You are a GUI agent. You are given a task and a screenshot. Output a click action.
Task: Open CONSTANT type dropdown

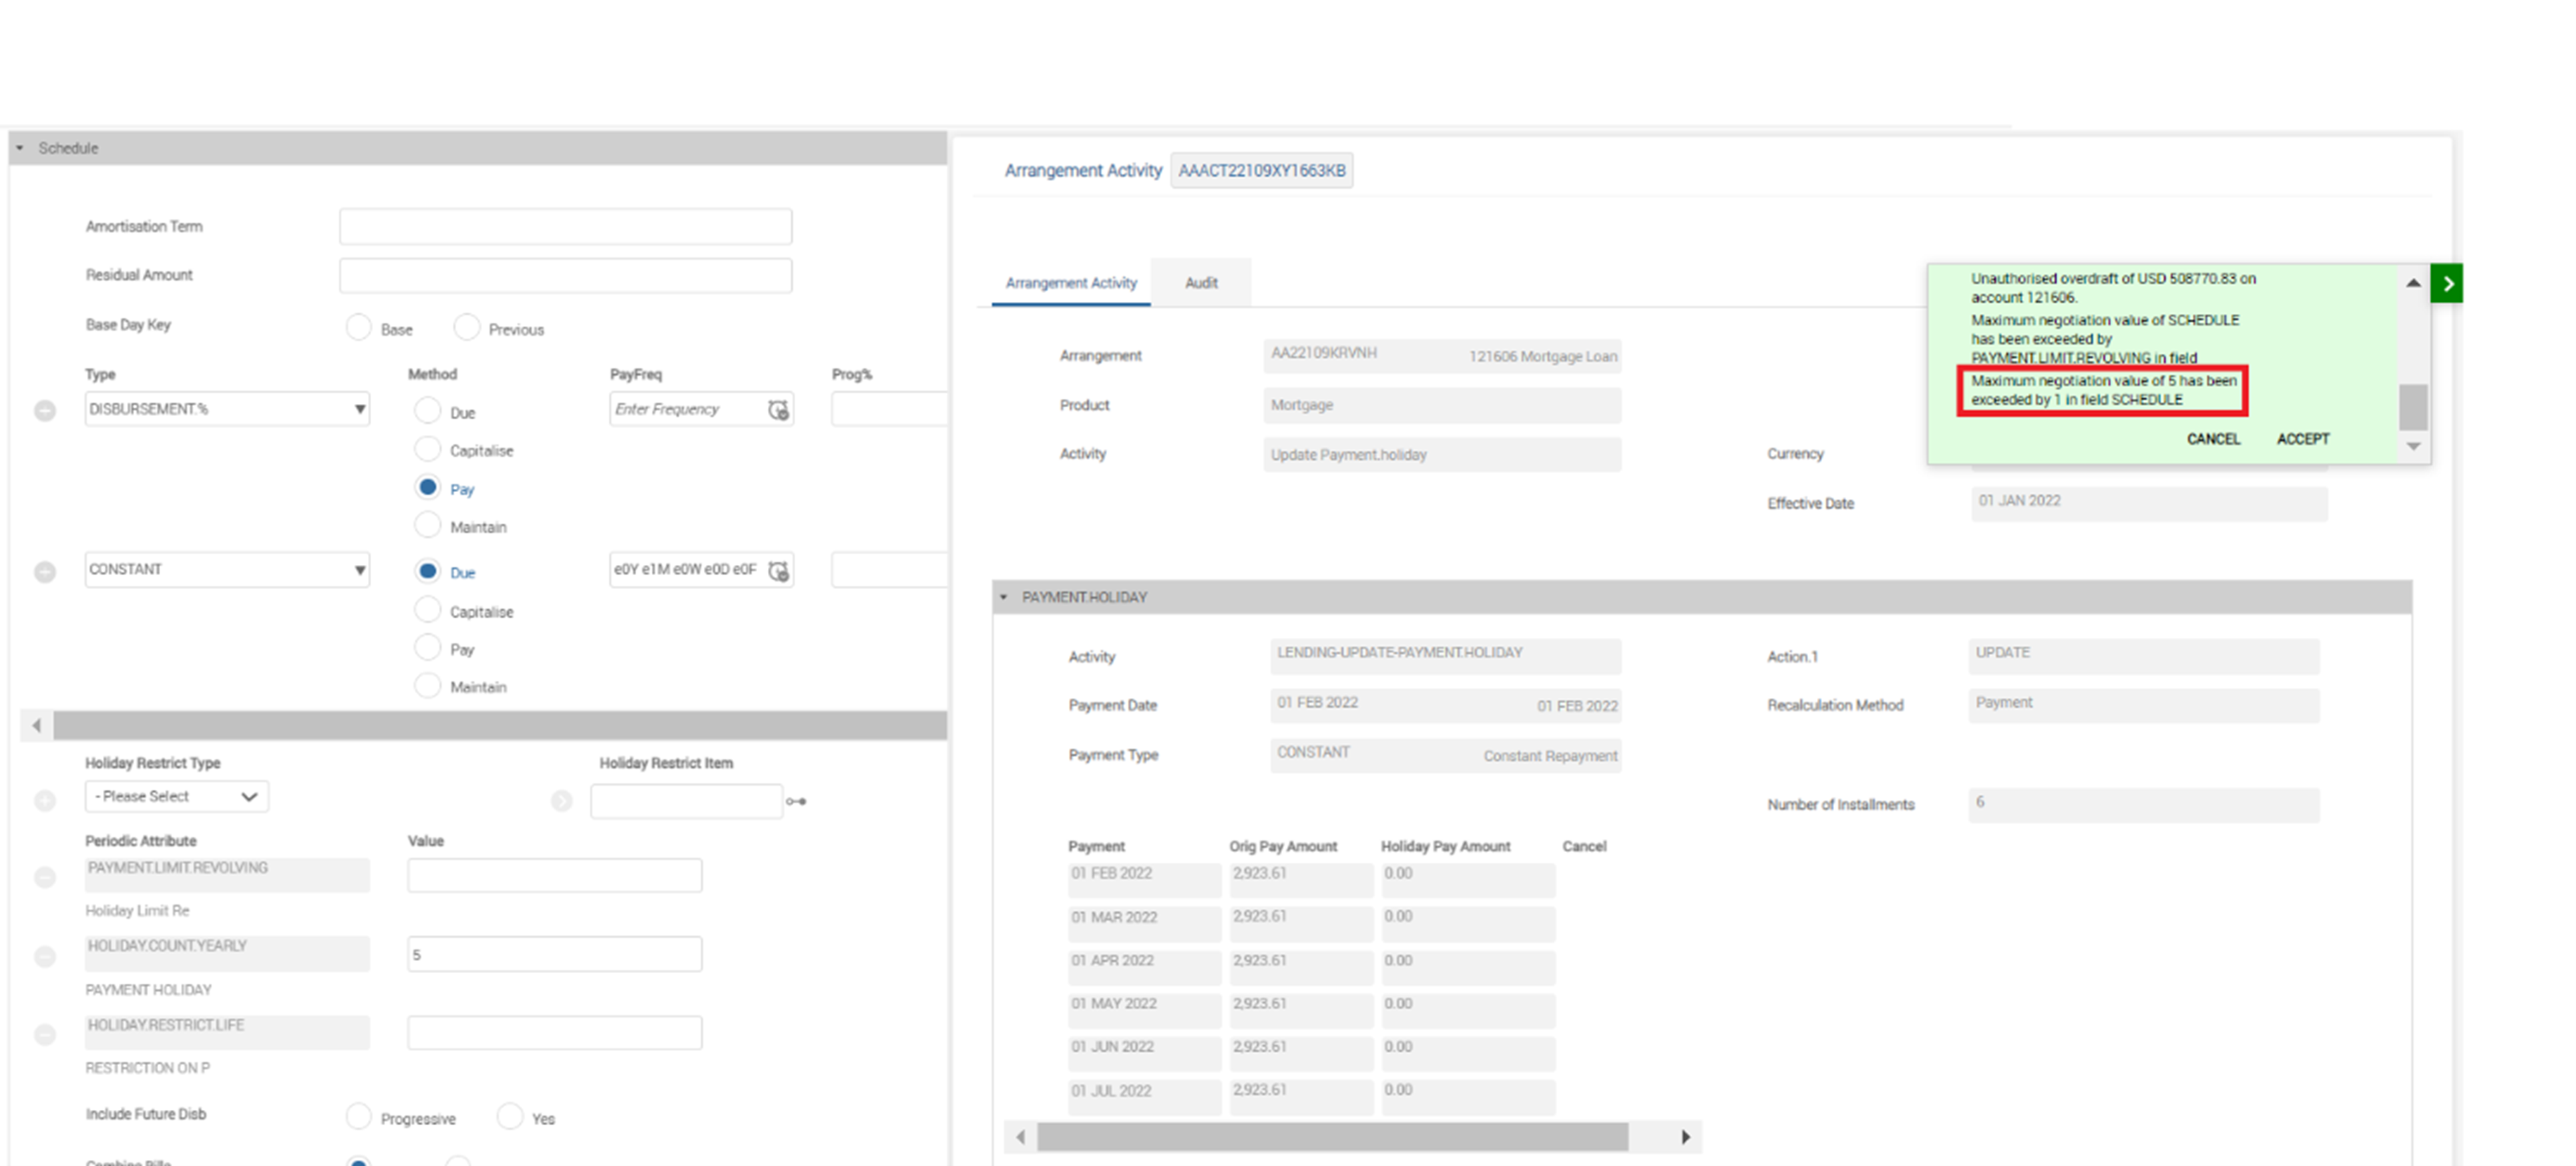pyautogui.click(x=227, y=570)
